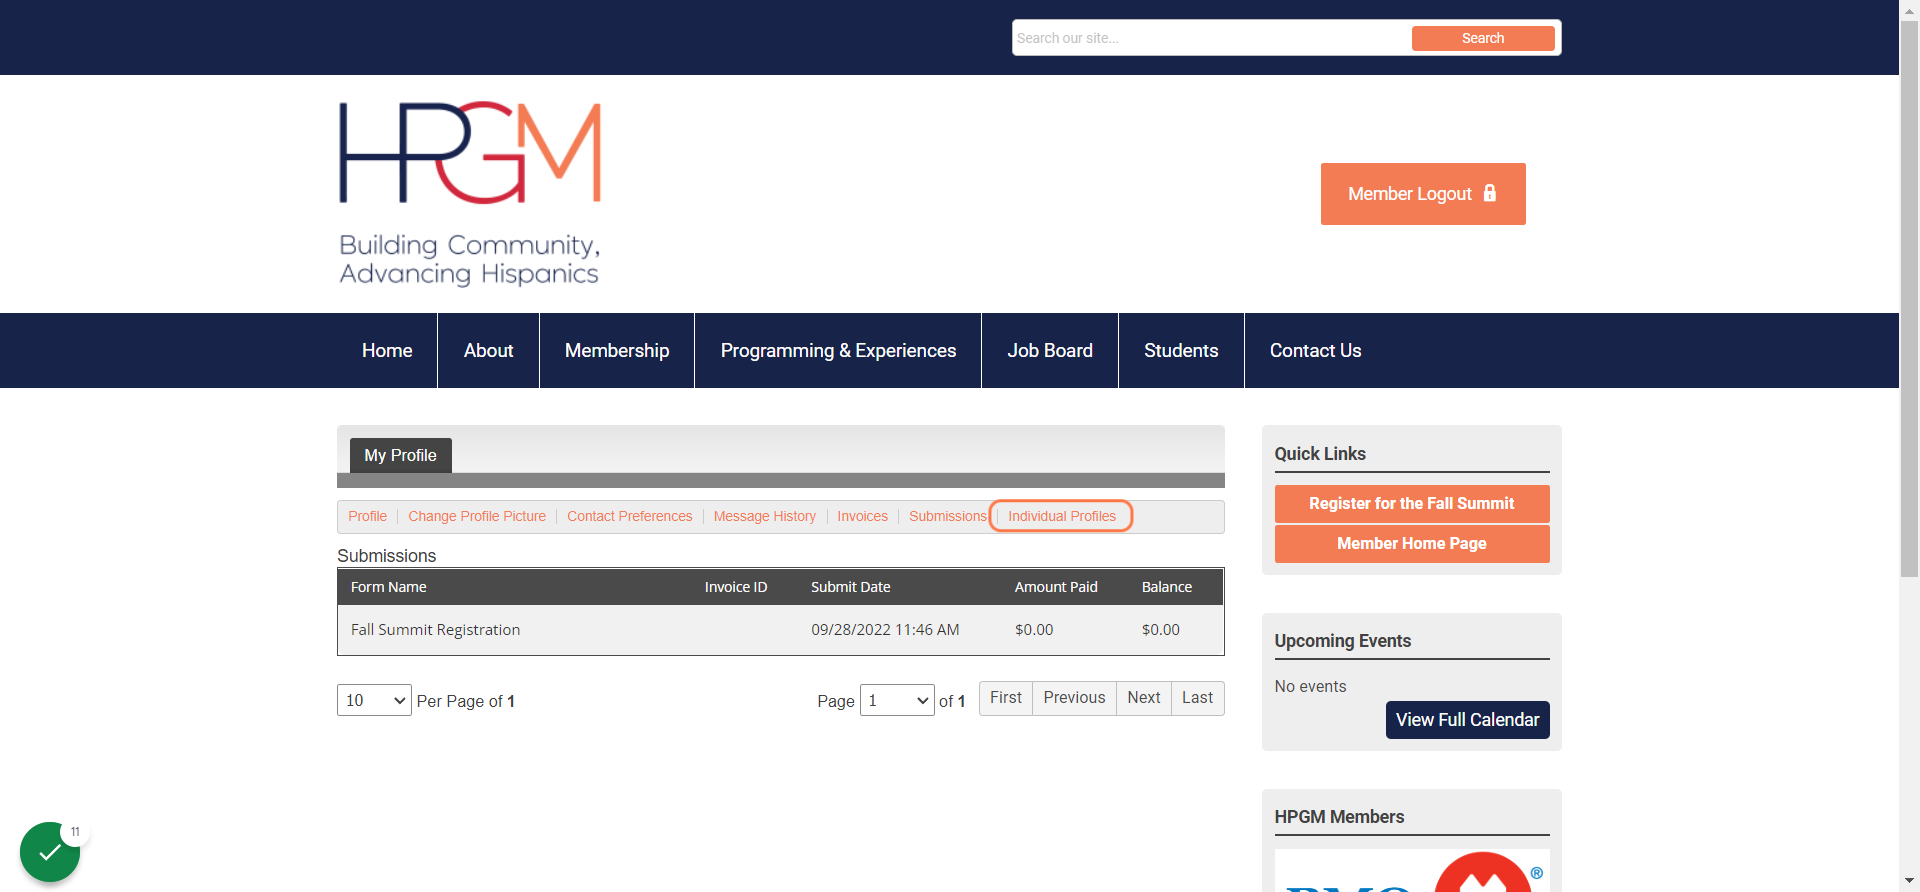The width and height of the screenshot is (1920, 892).
Task: Open the About menu item
Action: click(x=488, y=351)
